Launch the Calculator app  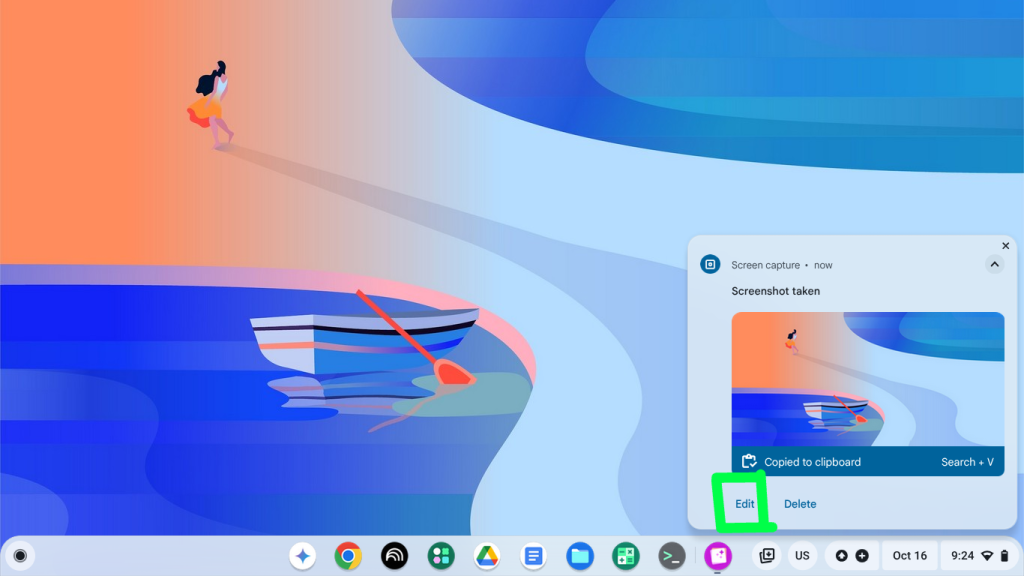626,555
